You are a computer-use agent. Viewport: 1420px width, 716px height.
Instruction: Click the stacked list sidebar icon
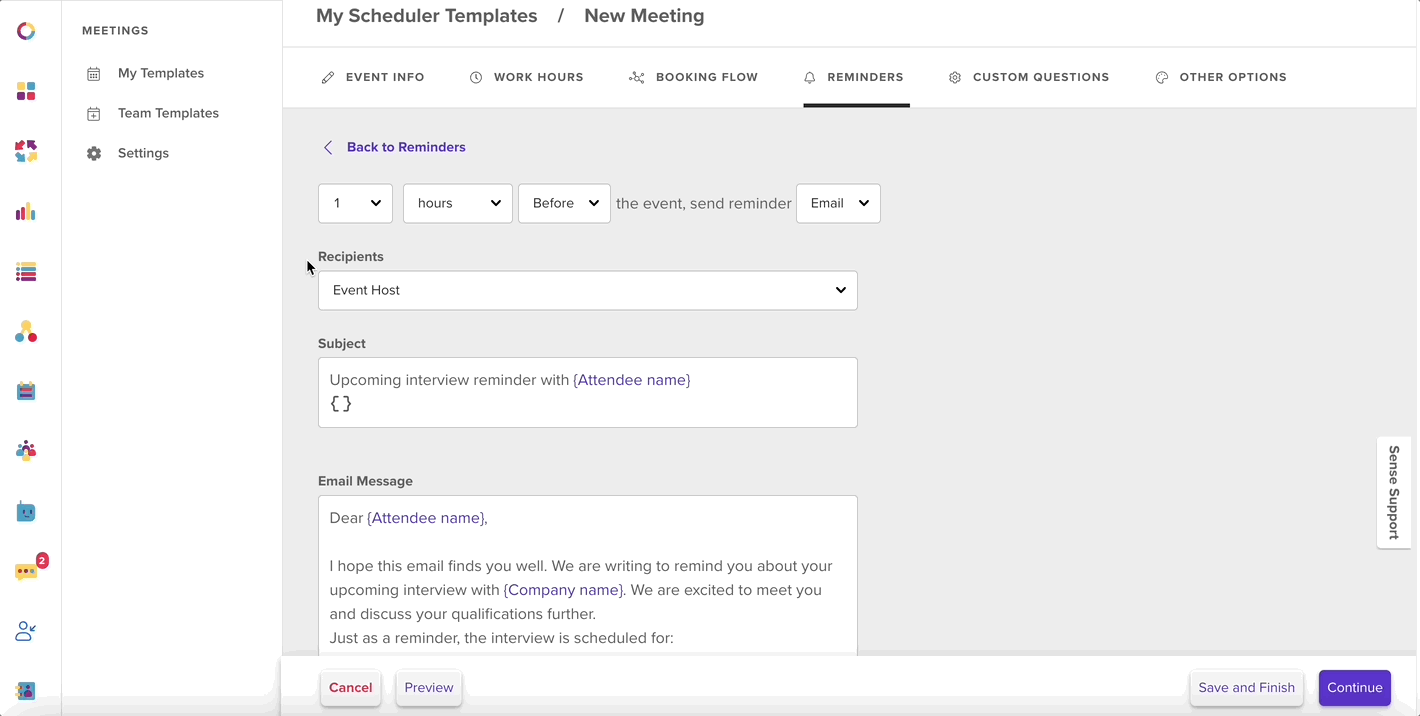[x=26, y=272]
